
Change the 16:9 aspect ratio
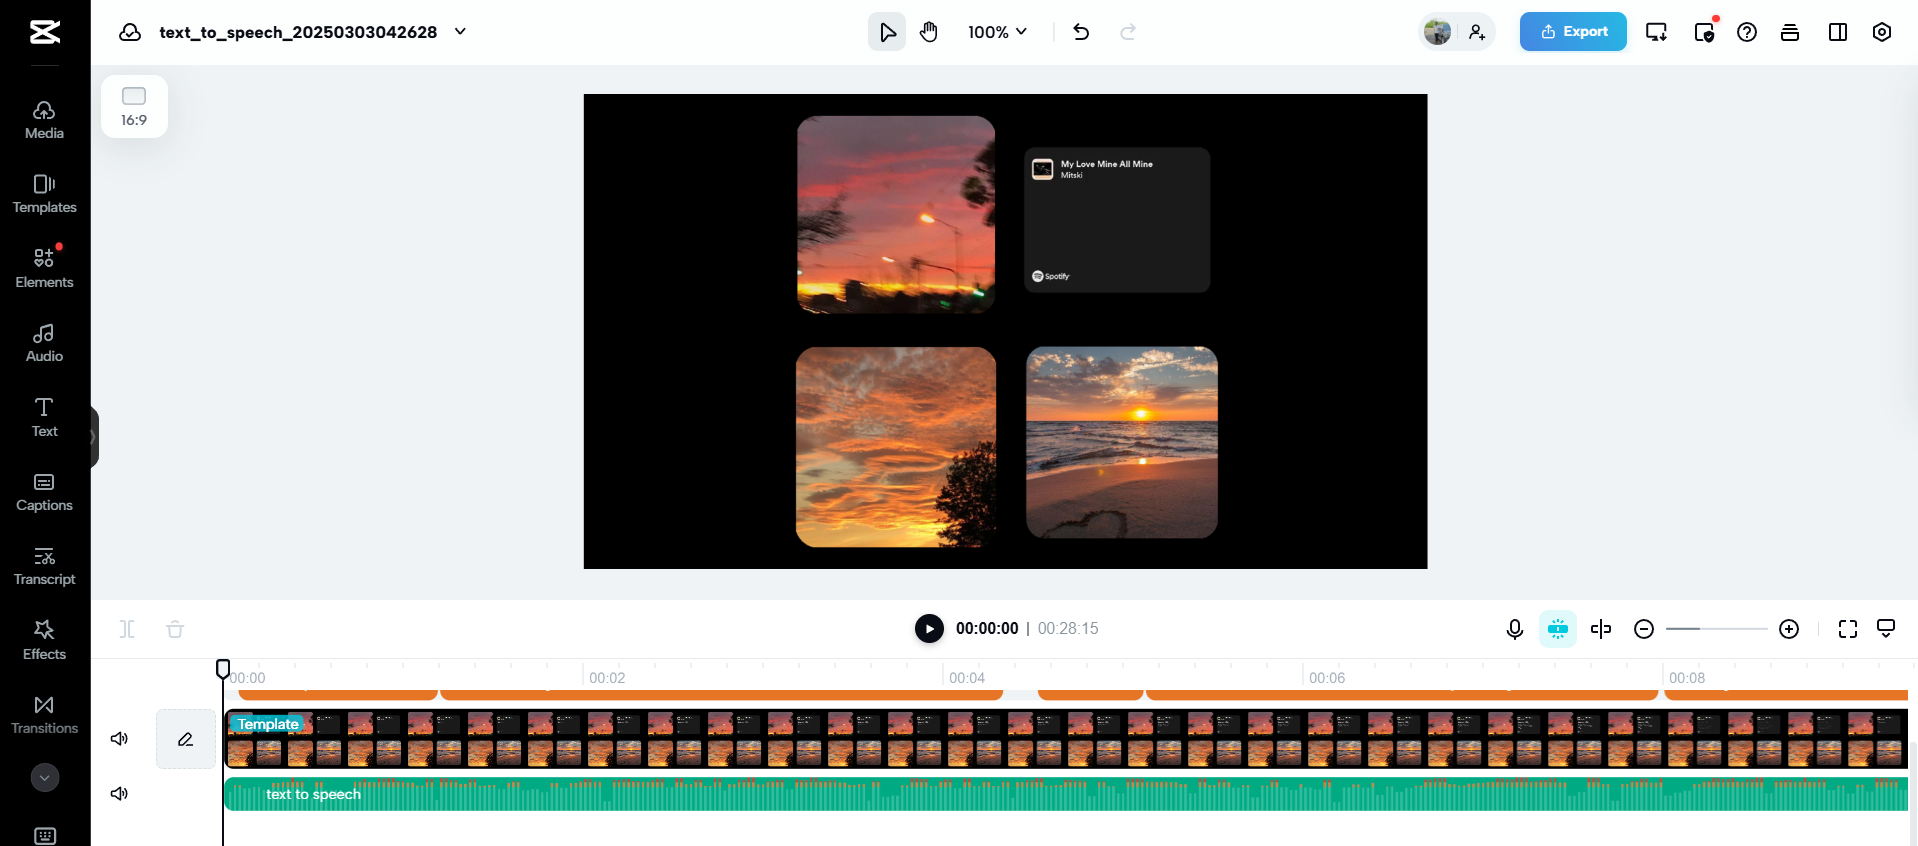134,107
